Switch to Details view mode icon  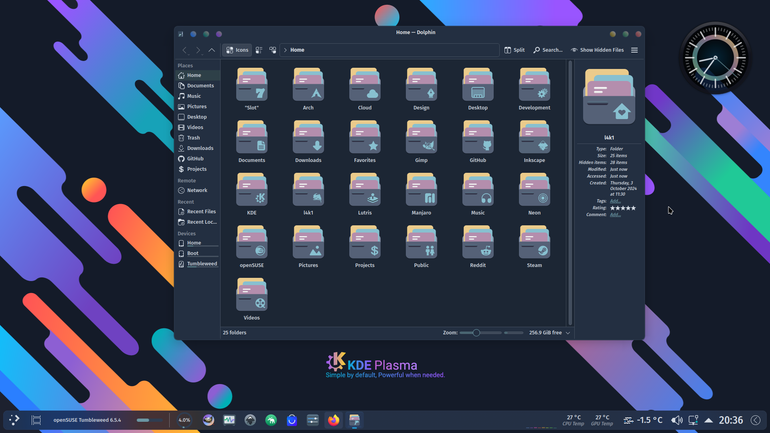(x=273, y=50)
